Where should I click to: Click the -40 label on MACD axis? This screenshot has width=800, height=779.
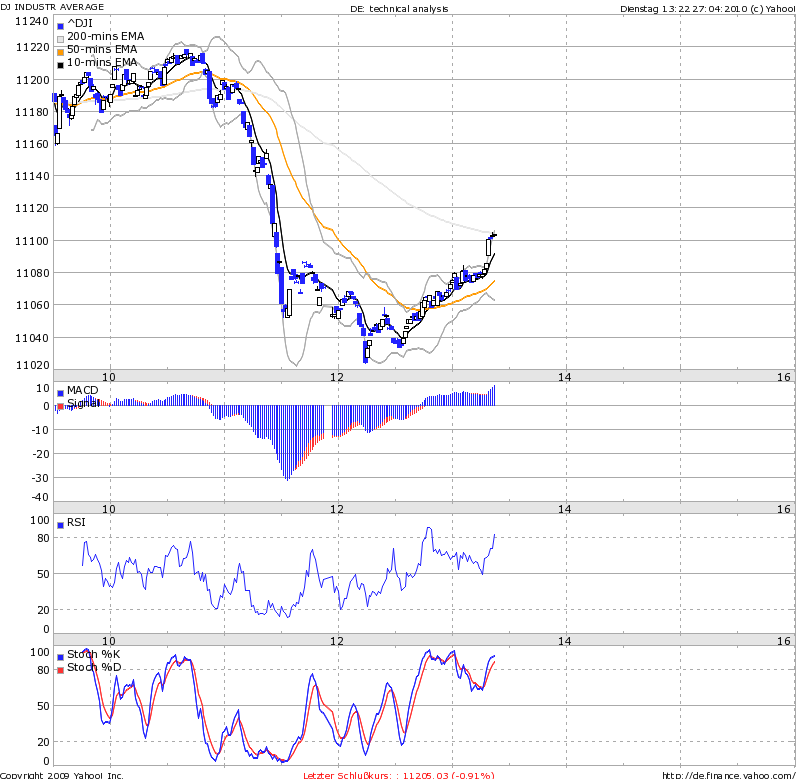(x=40, y=497)
